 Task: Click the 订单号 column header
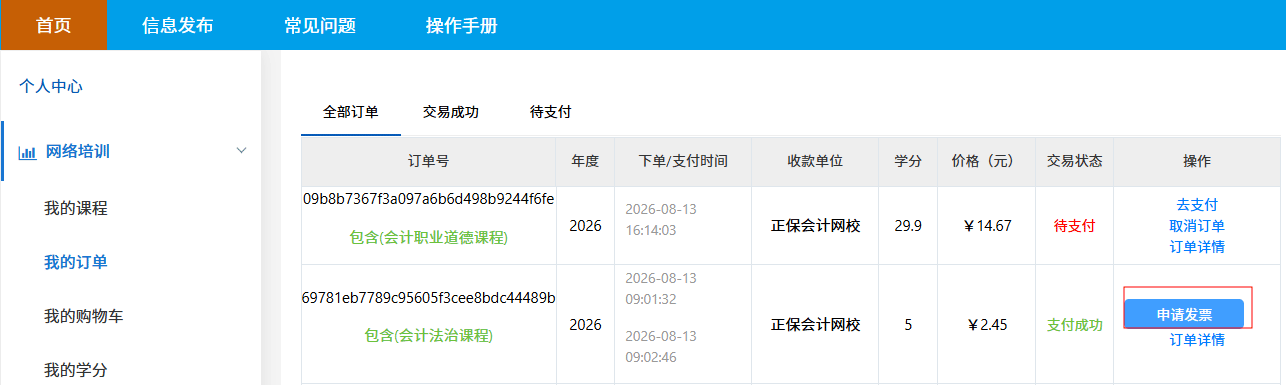pyautogui.click(x=429, y=161)
